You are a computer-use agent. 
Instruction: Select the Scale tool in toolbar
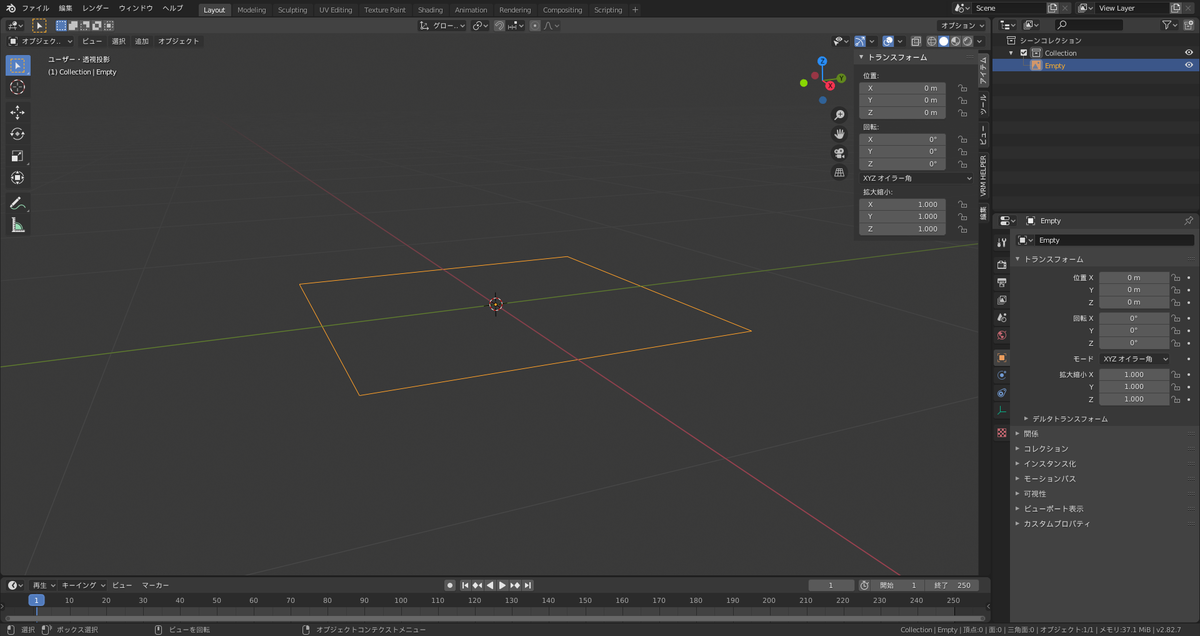(x=17, y=156)
